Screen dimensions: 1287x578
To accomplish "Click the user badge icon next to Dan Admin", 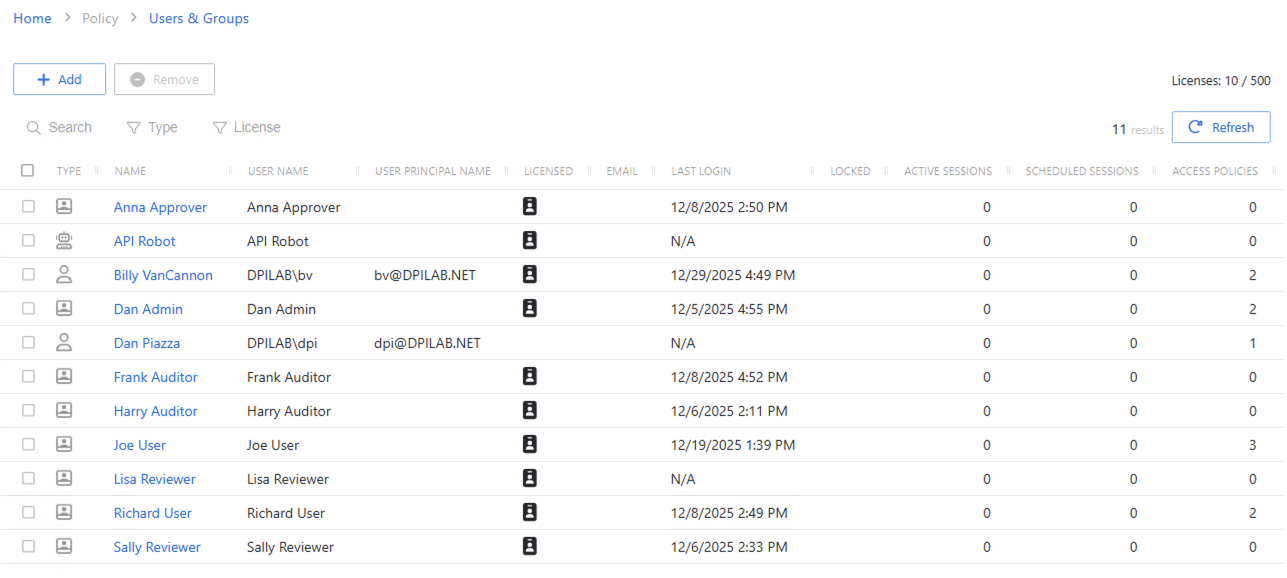I will 63,308.
